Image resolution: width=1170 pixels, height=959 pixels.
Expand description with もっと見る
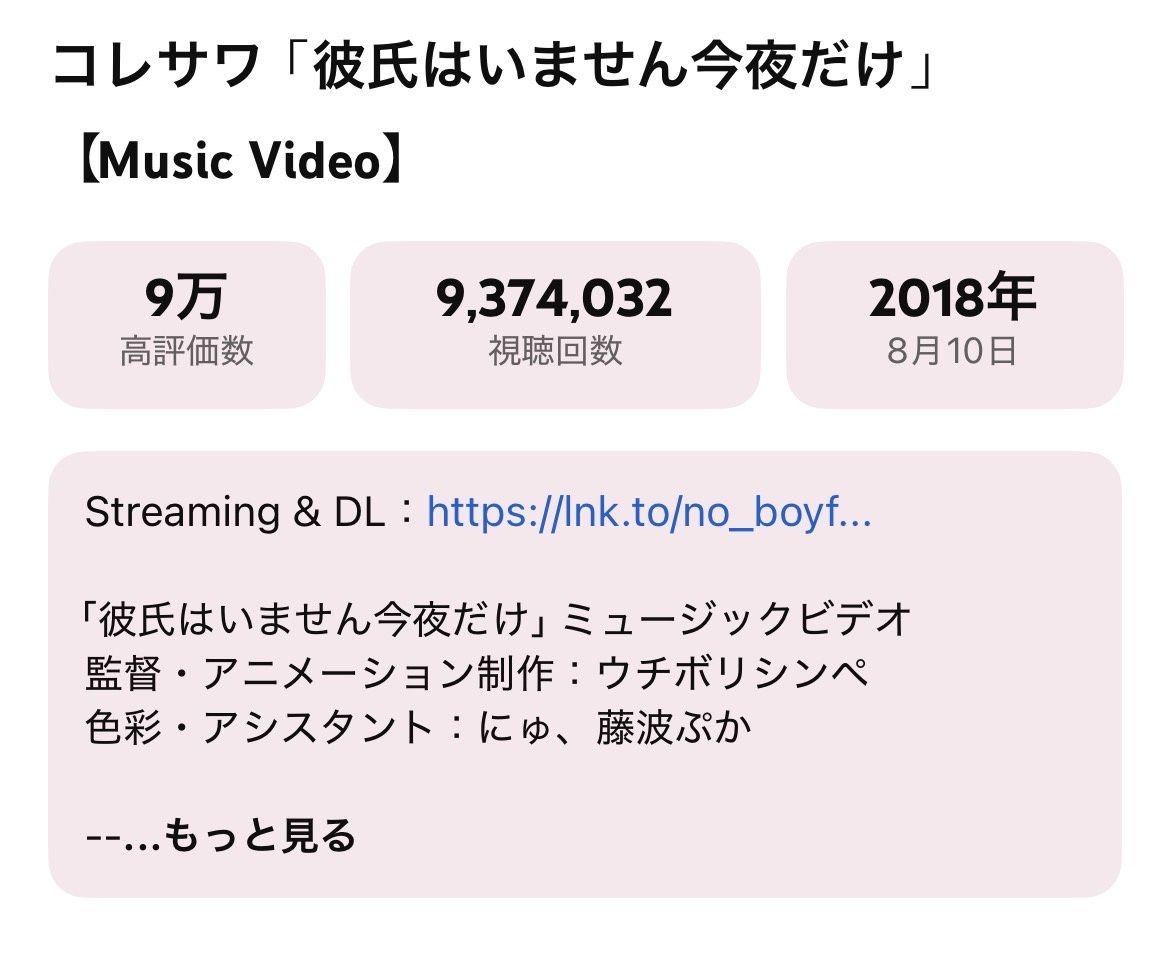tap(259, 835)
